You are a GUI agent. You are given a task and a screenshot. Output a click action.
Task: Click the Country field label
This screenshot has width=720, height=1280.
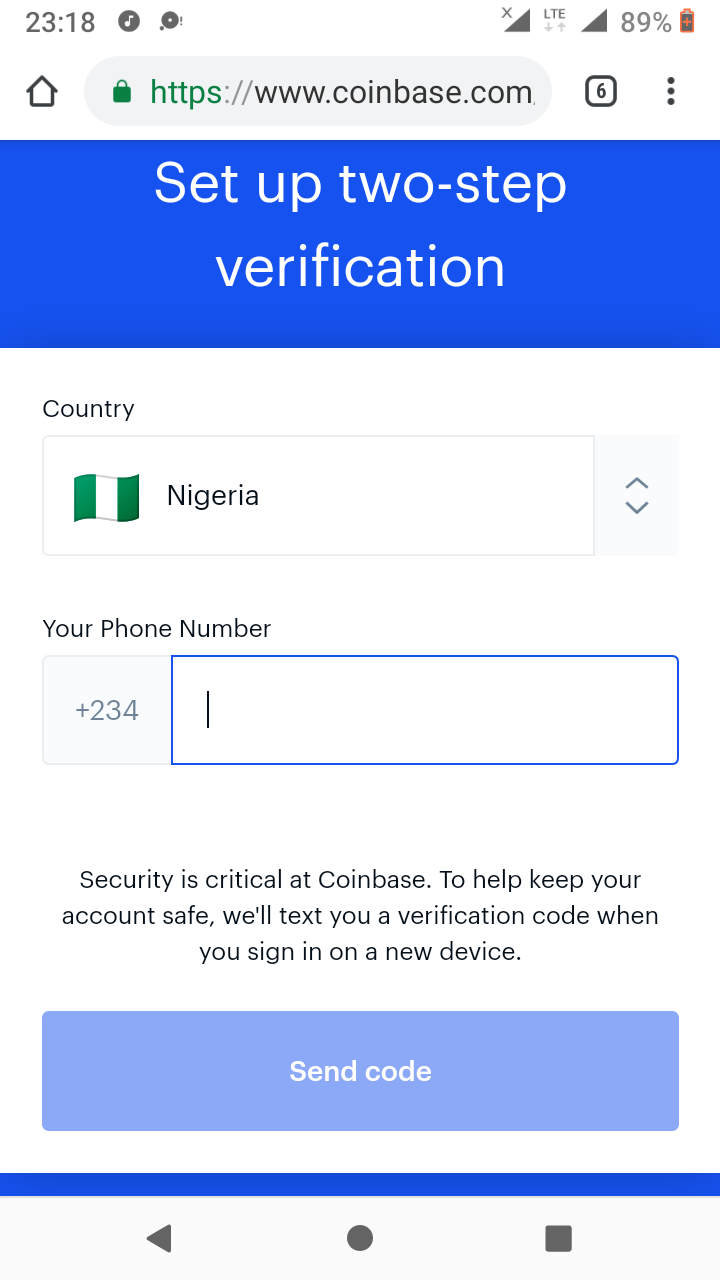tap(88, 408)
